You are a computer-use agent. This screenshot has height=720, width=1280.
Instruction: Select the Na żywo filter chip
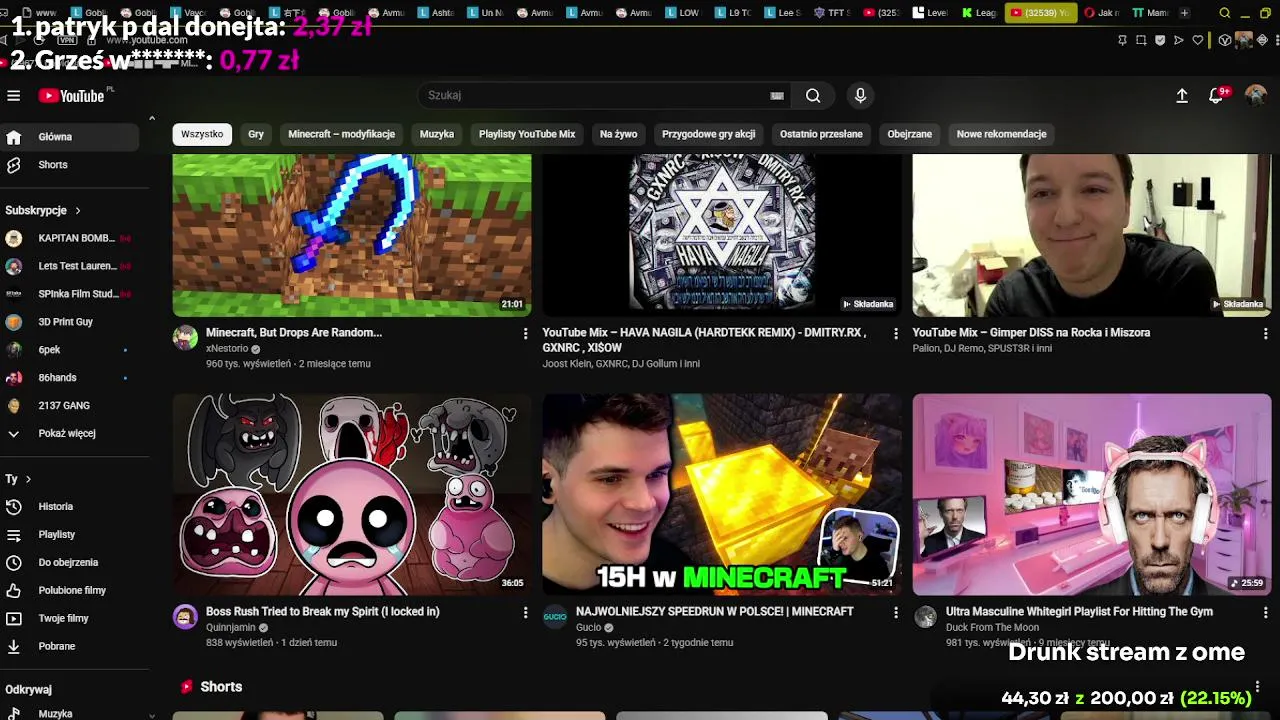[618, 134]
